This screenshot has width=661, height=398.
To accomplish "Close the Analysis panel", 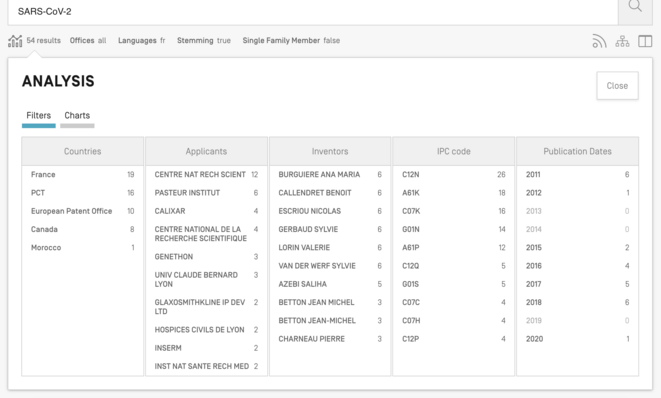I will point(617,86).
